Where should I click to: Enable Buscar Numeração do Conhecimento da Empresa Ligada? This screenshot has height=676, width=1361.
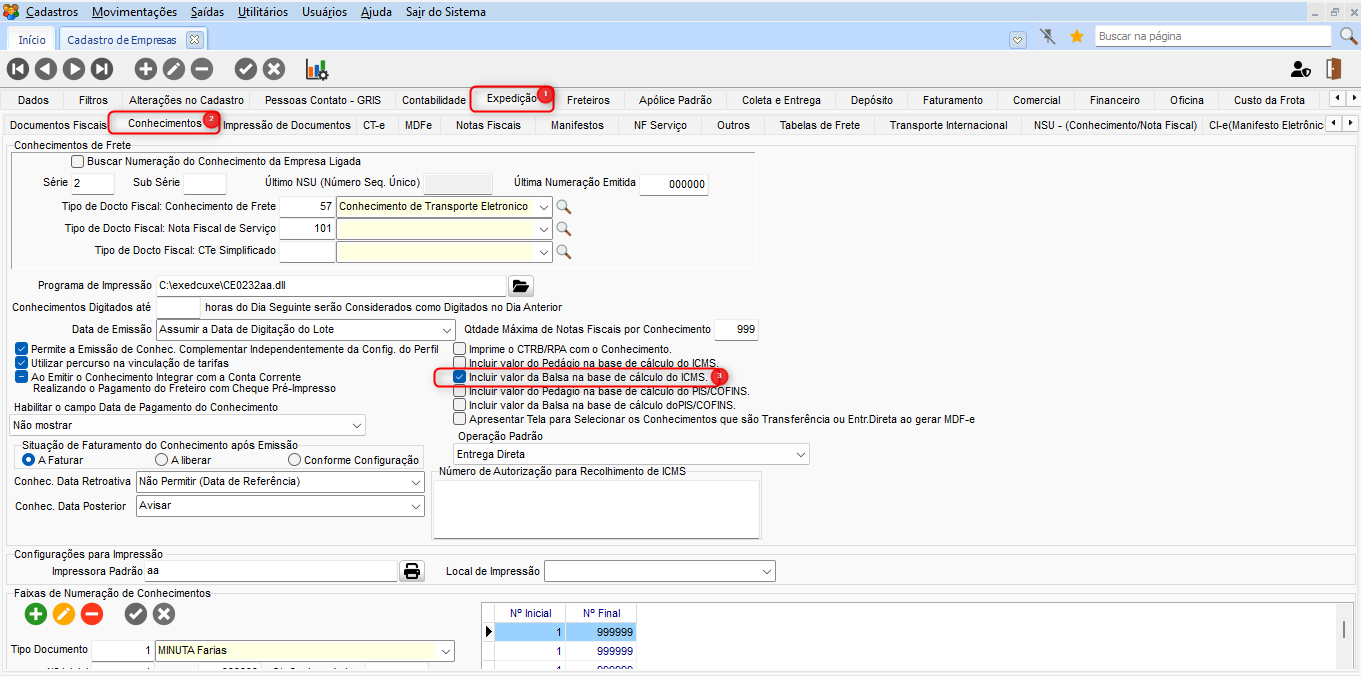pyautogui.click(x=78, y=161)
